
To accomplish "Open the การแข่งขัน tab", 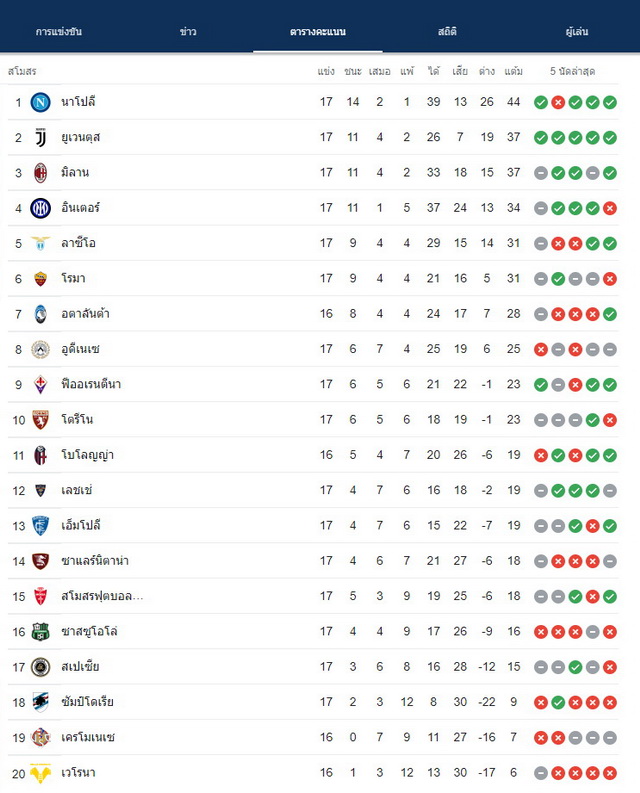I will coord(59,31).
